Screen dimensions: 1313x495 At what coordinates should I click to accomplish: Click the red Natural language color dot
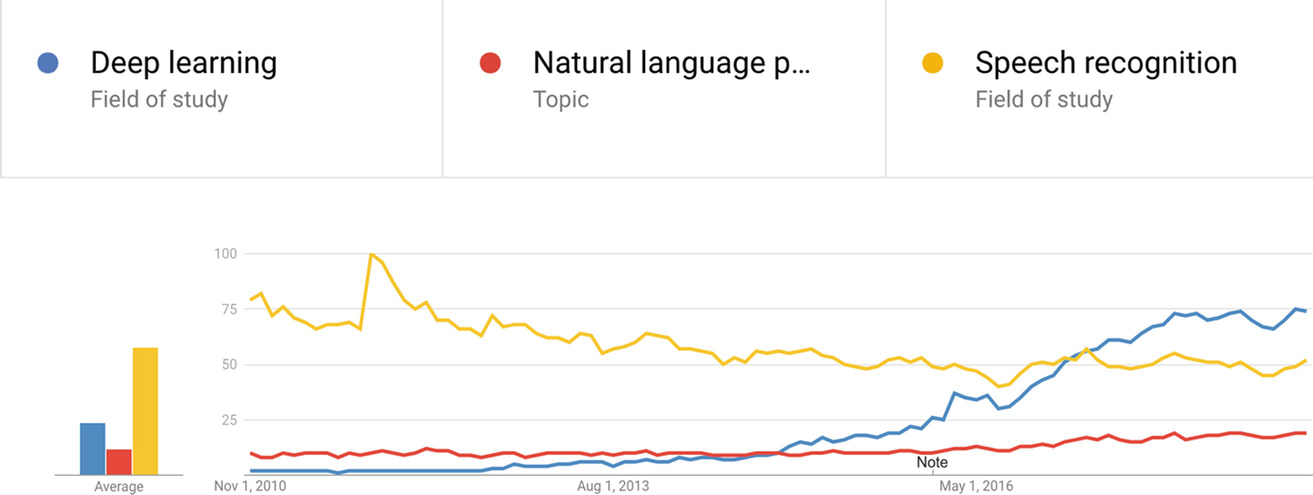click(489, 63)
